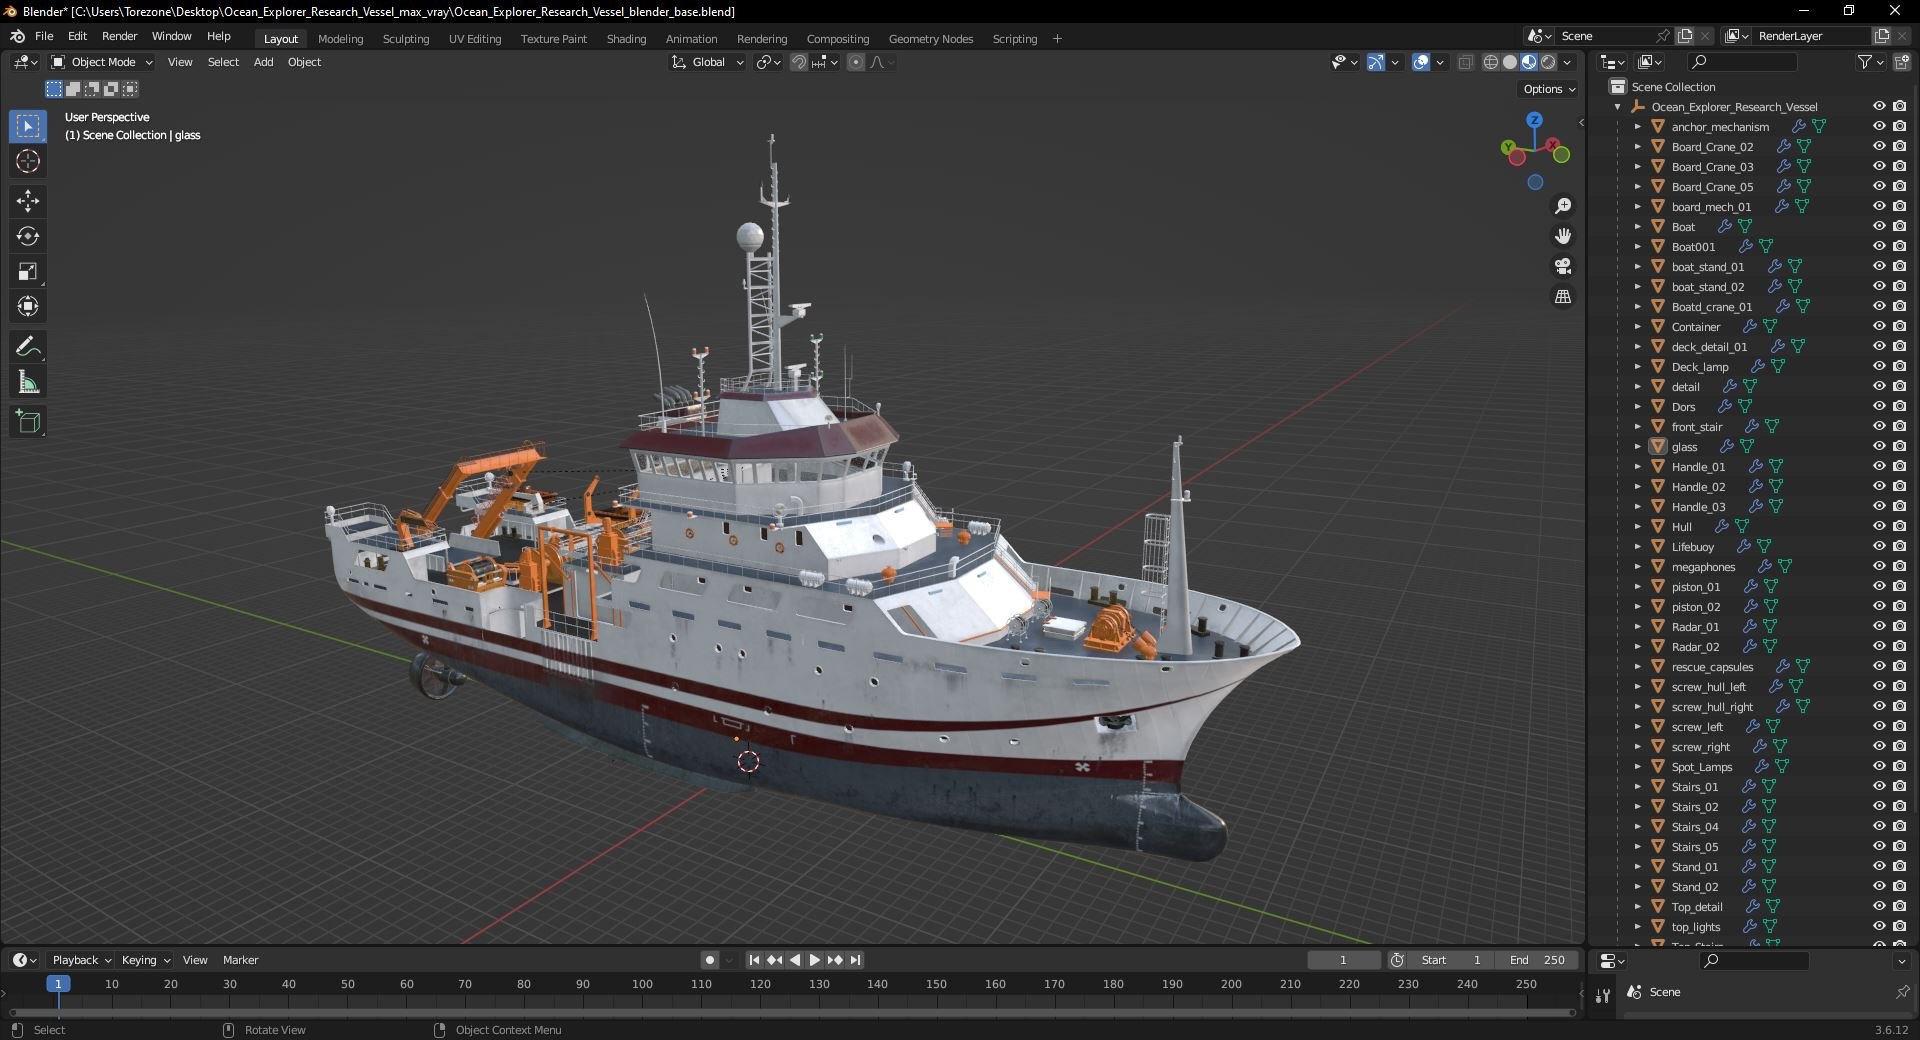Screen dimensions: 1920x1040
Task: Disable Container in renders camera icon
Action: [1900, 327]
